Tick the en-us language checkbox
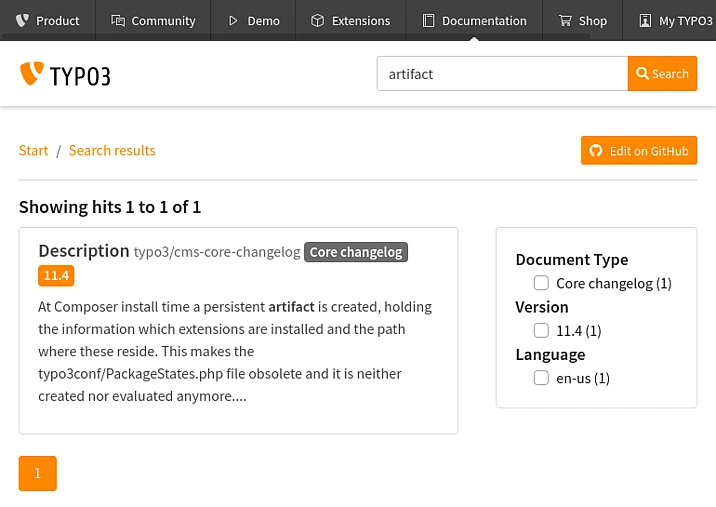This screenshot has height=507, width=716. [x=541, y=377]
